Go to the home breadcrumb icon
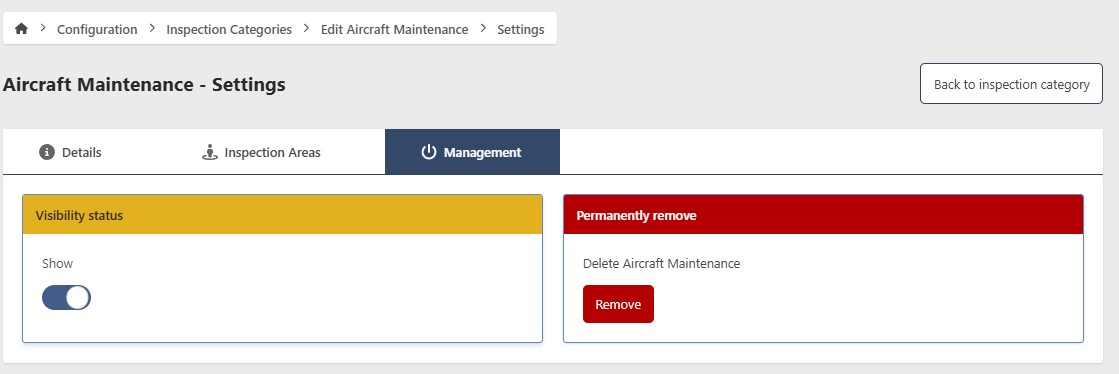The height and width of the screenshot is (374, 1119). click(21, 29)
